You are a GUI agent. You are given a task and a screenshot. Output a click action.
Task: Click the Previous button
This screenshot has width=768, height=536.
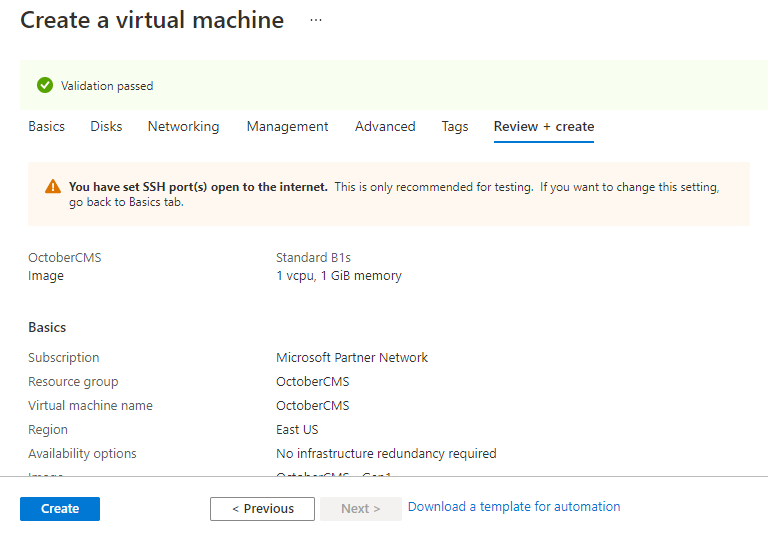262,509
